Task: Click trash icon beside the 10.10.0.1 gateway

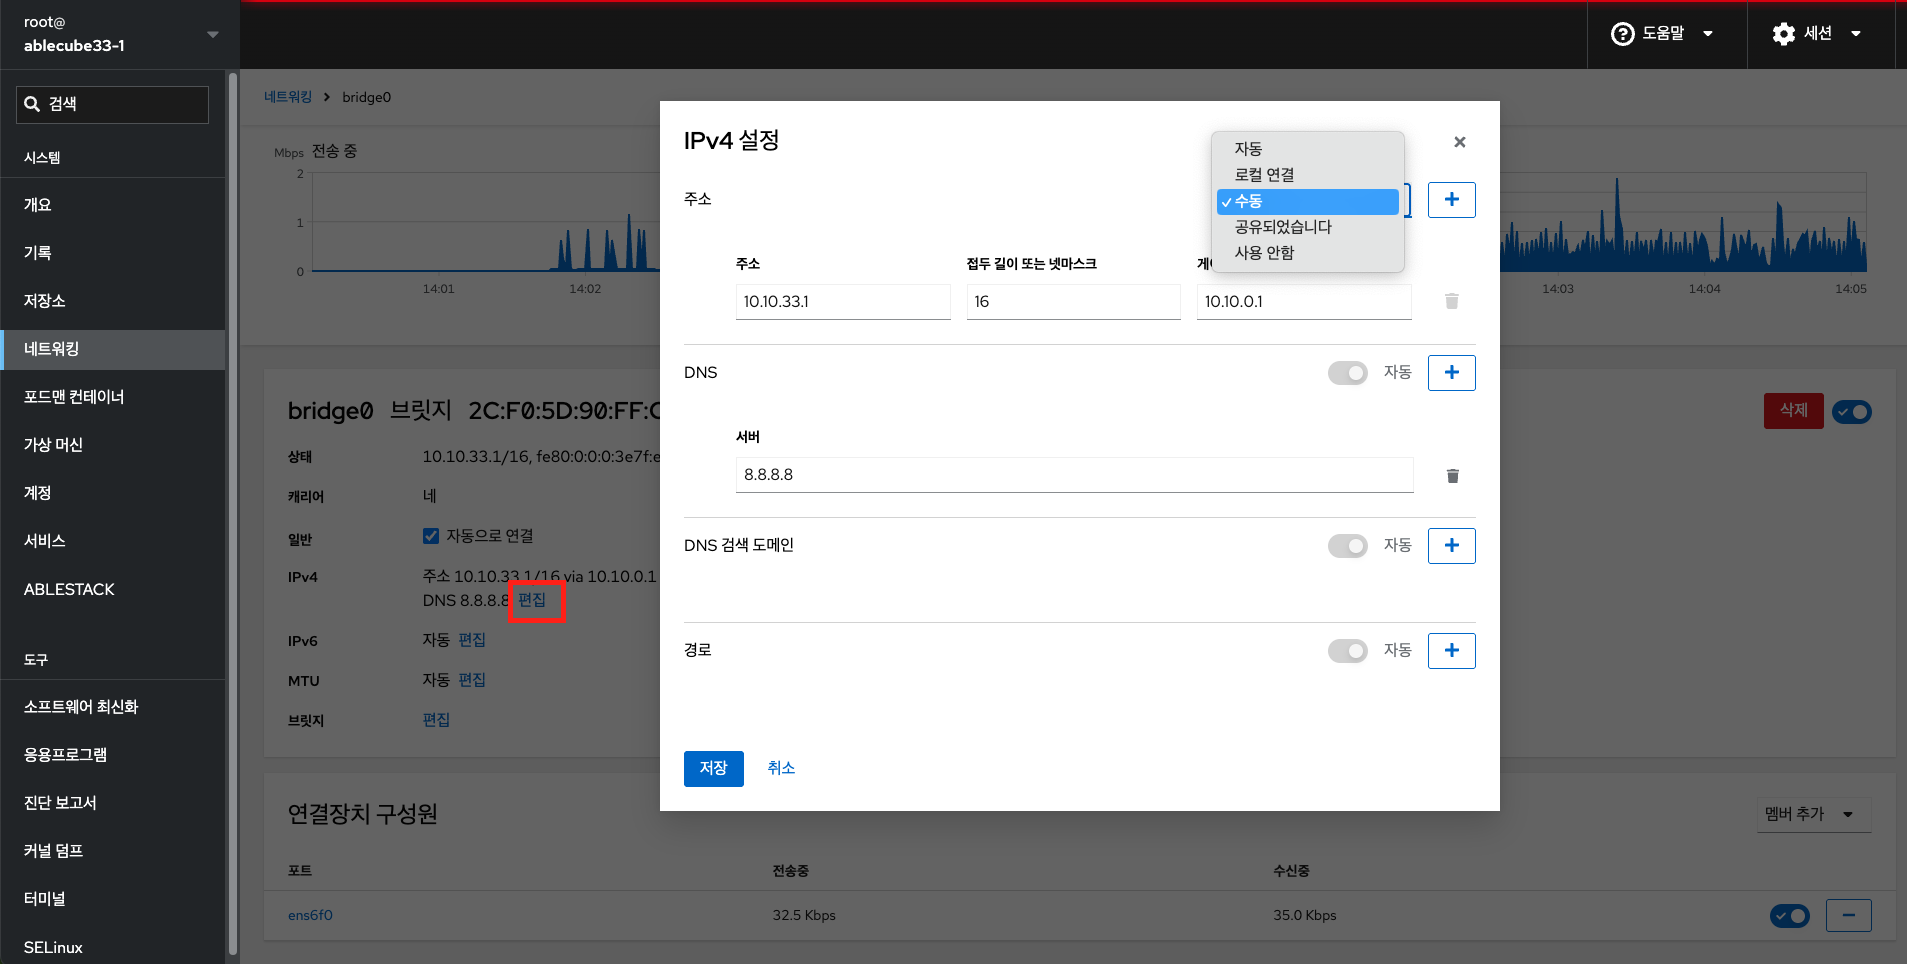Action: tap(1451, 301)
